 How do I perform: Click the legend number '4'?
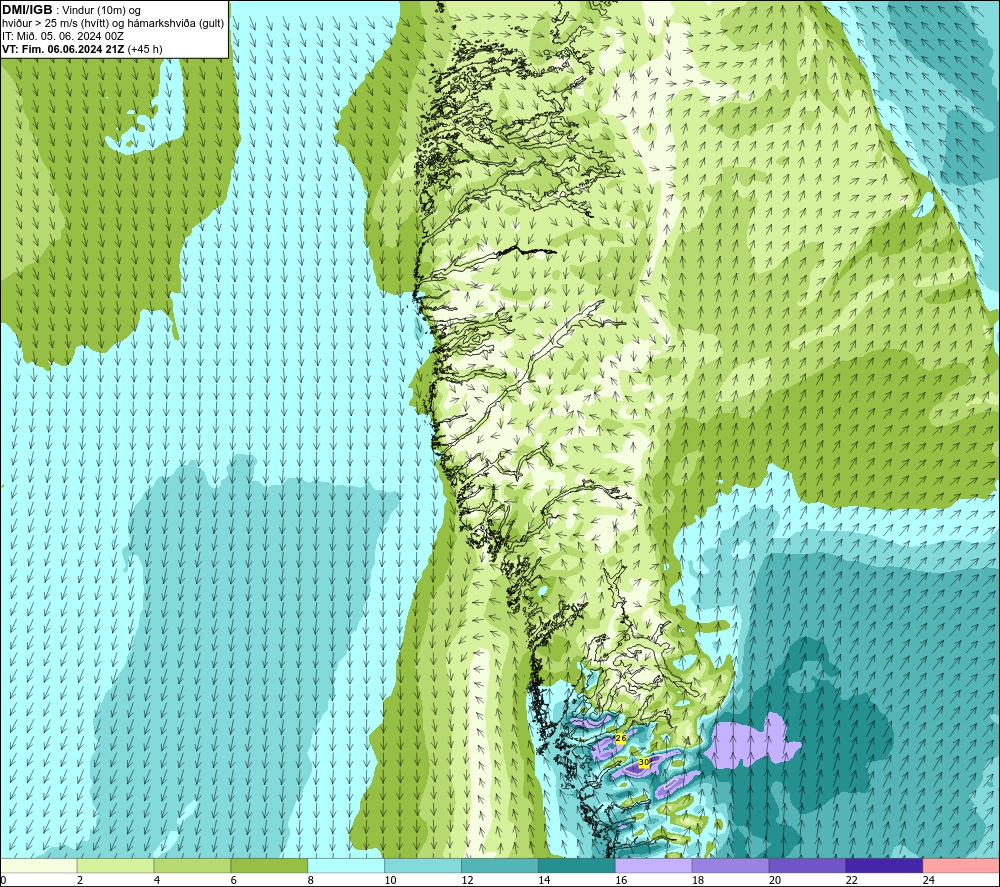157,880
